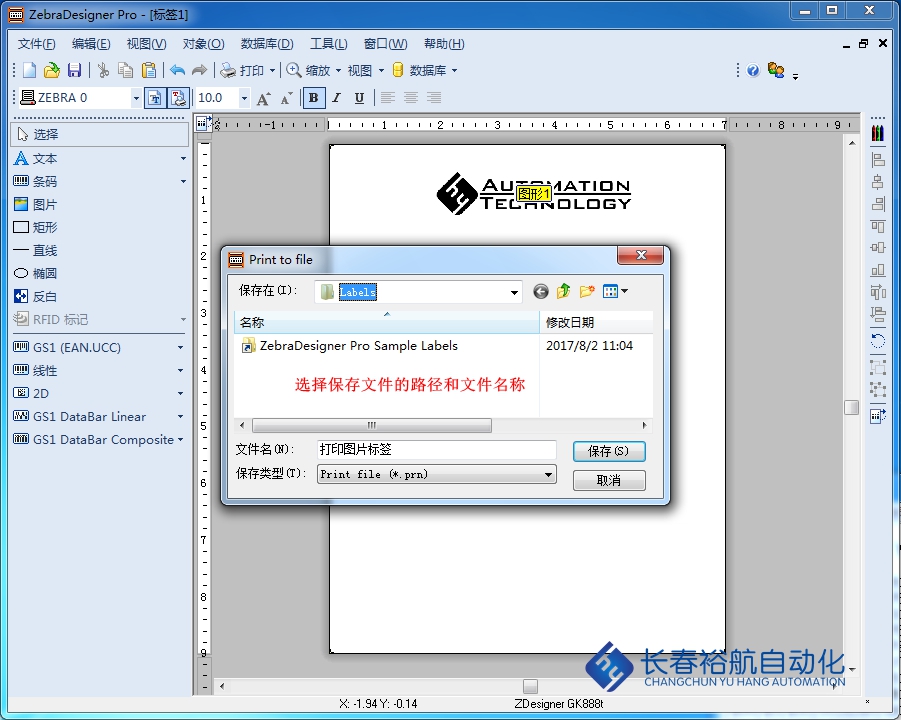Click the 保存(S) button
Image resolution: width=901 pixels, height=720 pixels.
pyautogui.click(x=609, y=451)
